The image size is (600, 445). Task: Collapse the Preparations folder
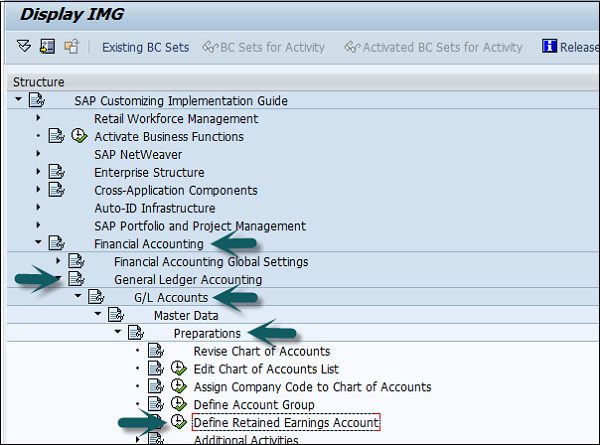[x=117, y=333]
